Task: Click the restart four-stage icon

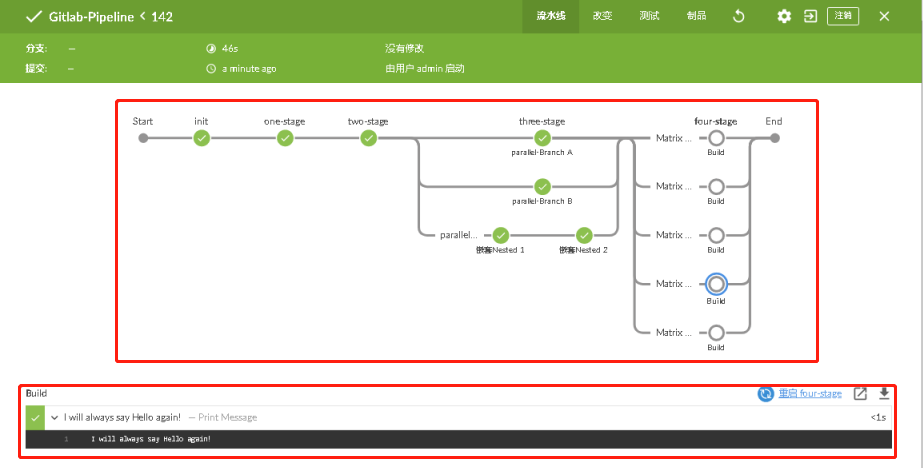Action: (765, 394)
